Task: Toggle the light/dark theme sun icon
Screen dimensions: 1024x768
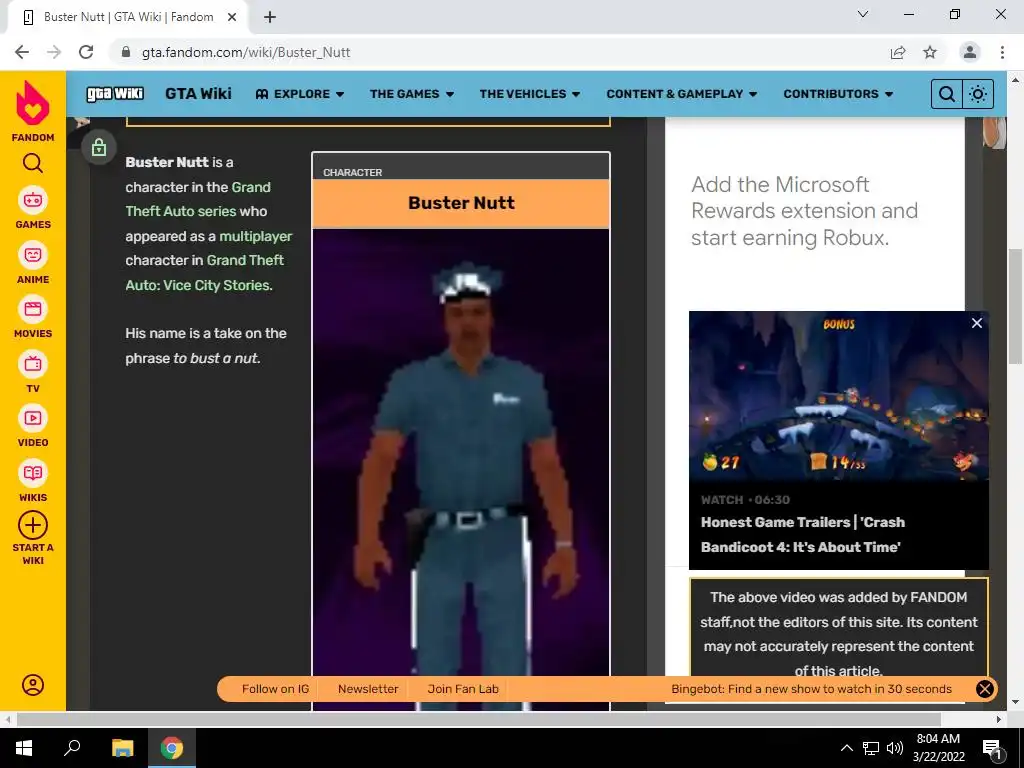Action: [978, 94]
